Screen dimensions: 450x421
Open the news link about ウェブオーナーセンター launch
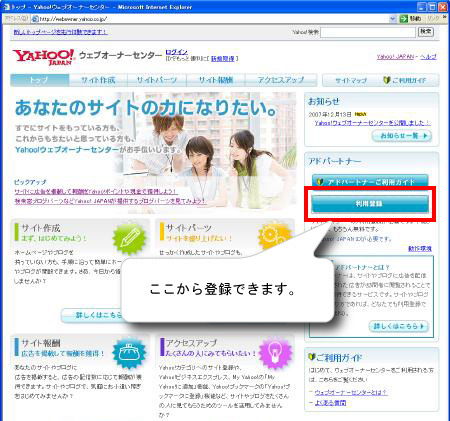point(373,123)
